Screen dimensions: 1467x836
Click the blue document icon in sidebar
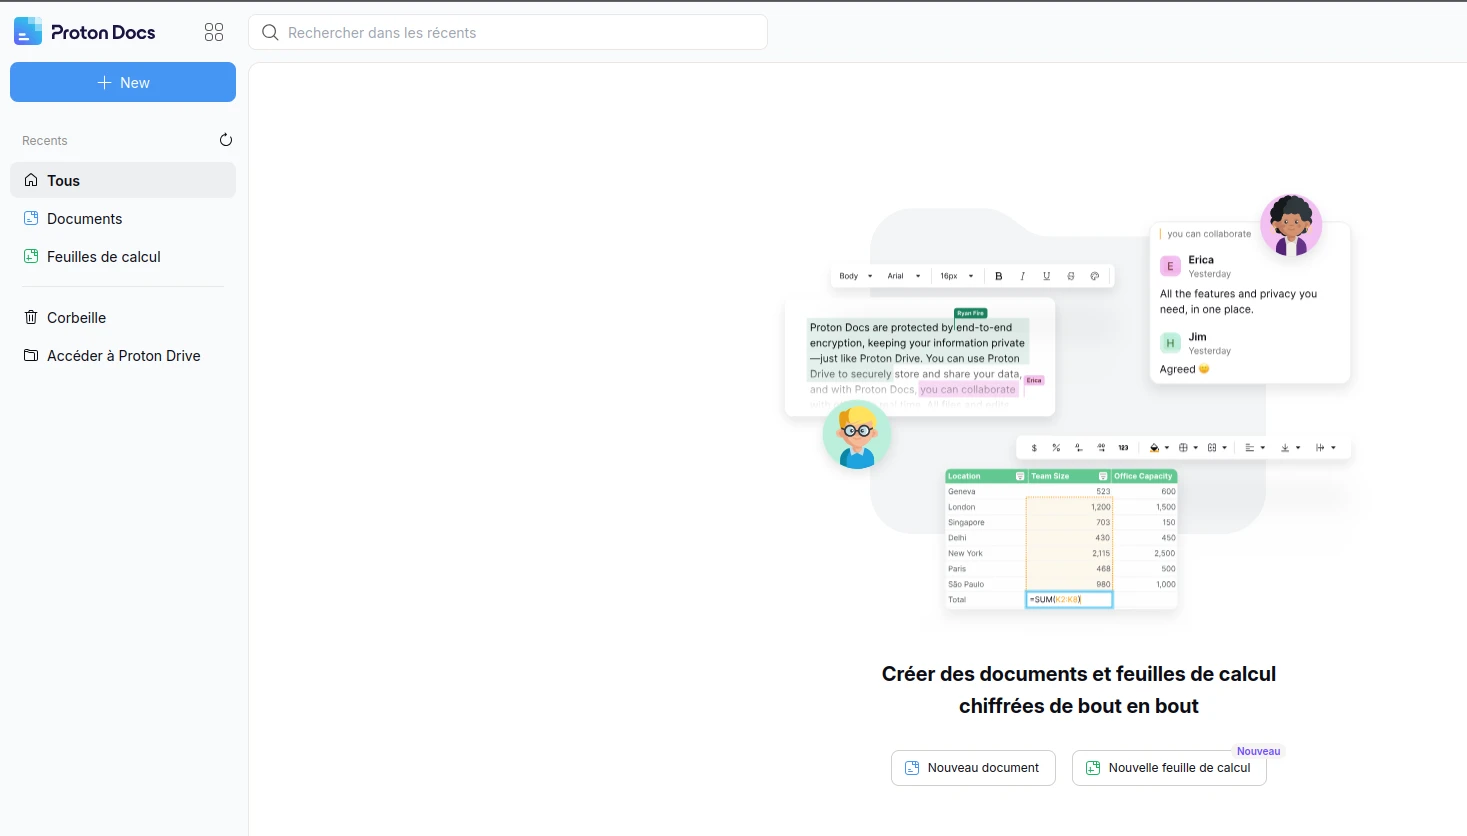pyautogui.click(x=31, y=219)
